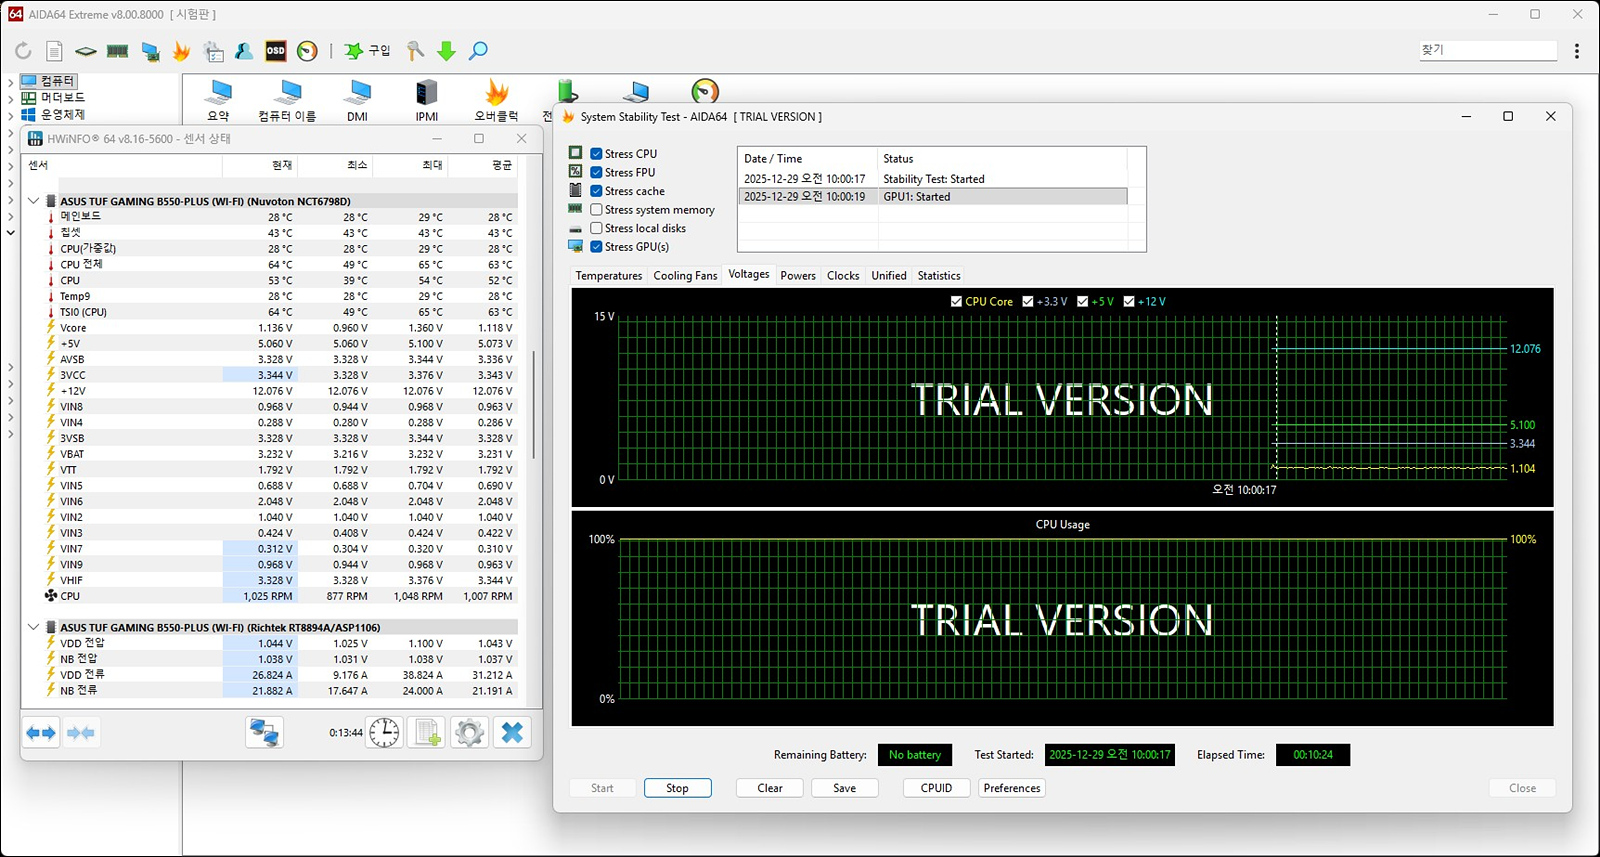Open the 오버클럭 overclock flame icon
The image size is (1600, 857).
(x=496, y=101)
